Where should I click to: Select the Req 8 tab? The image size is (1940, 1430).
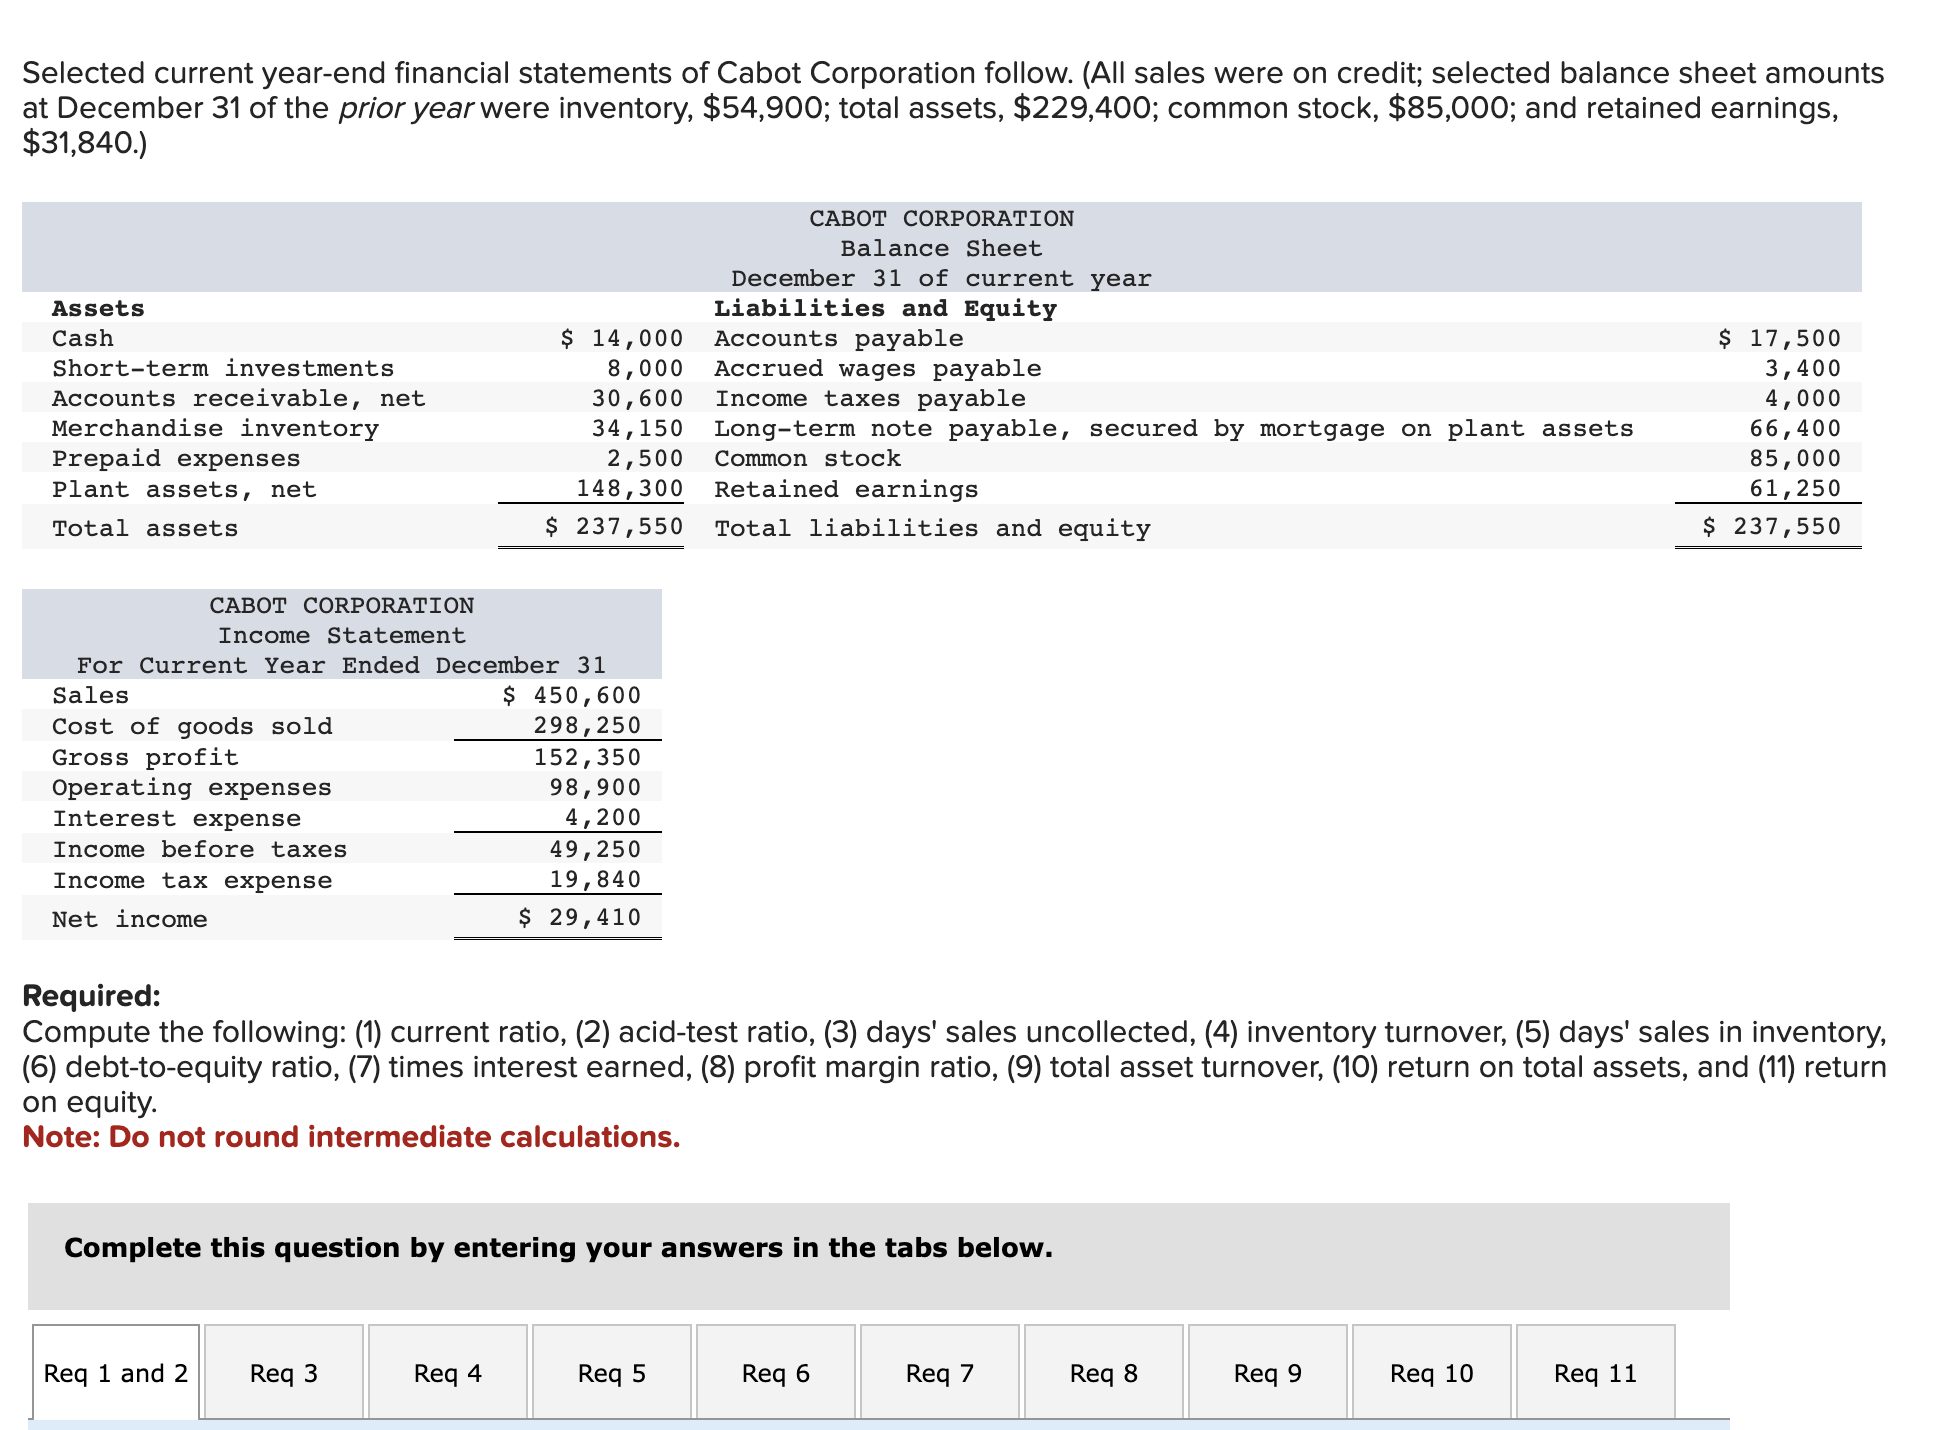[1104, 1373]
